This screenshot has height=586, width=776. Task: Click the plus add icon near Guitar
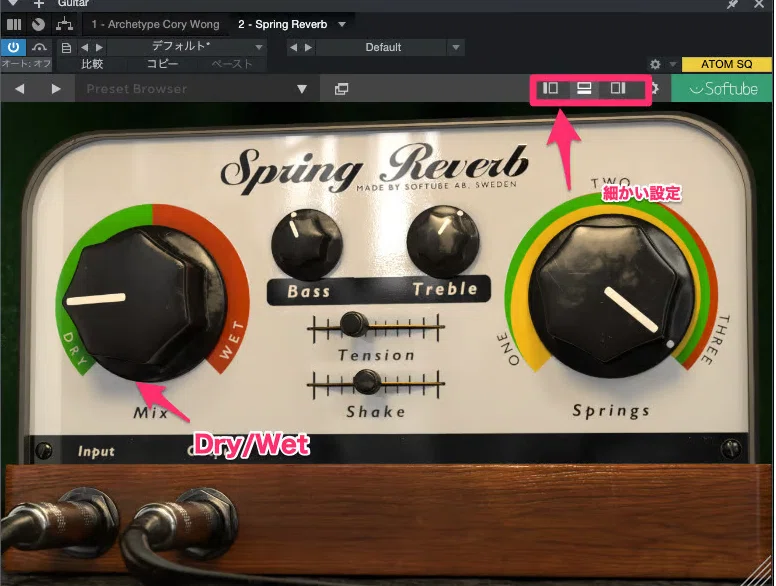(39, 4)
